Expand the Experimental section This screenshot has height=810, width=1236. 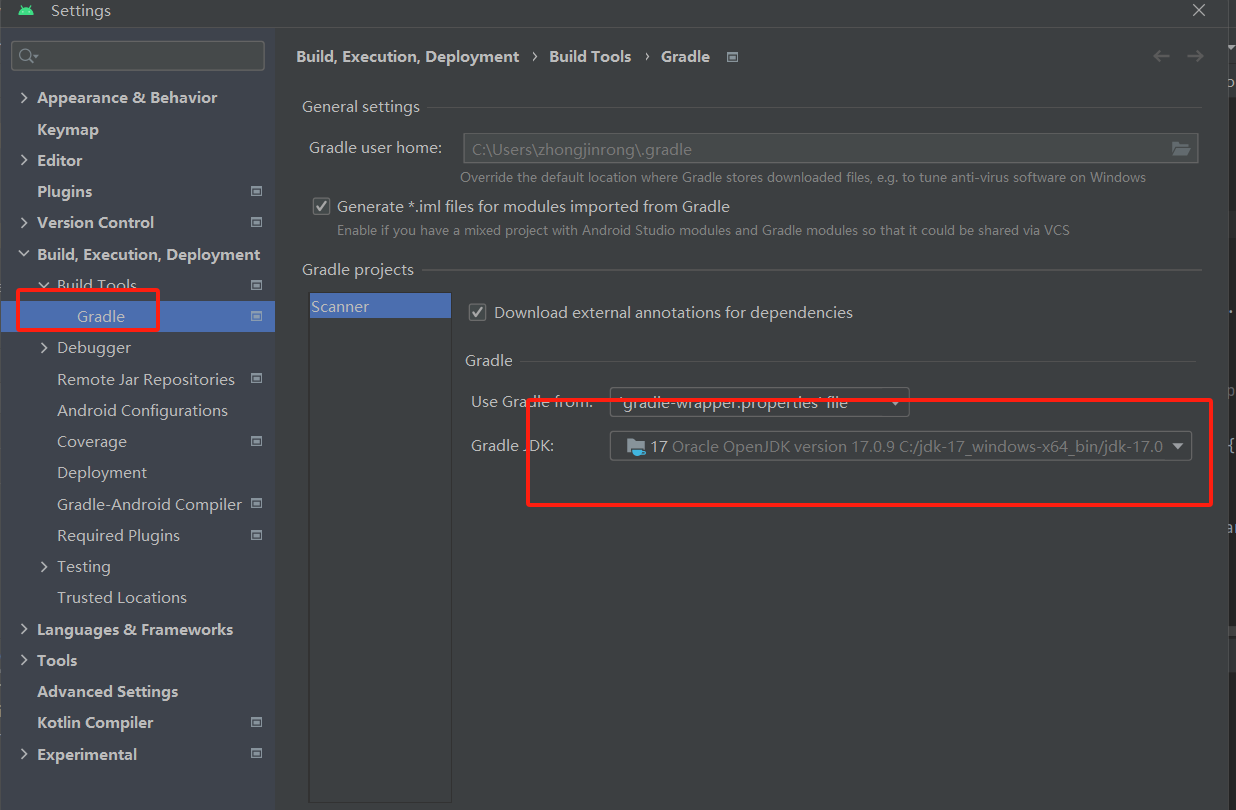tap(24, 754)
